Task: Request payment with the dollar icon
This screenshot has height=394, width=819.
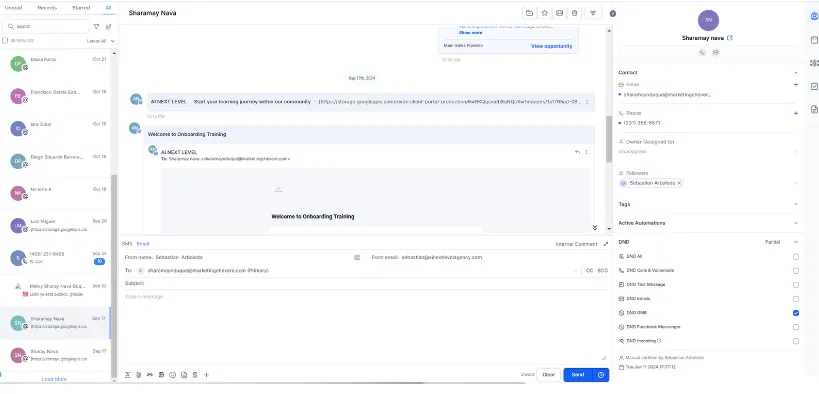Action: tap(195, 375)
